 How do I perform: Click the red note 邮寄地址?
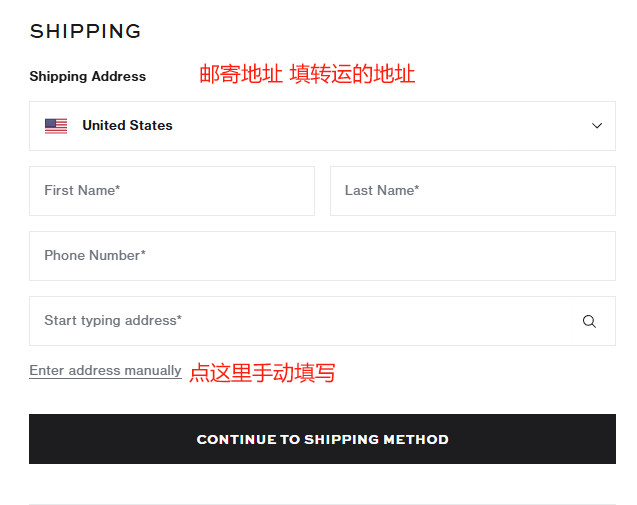click(241, 74)
